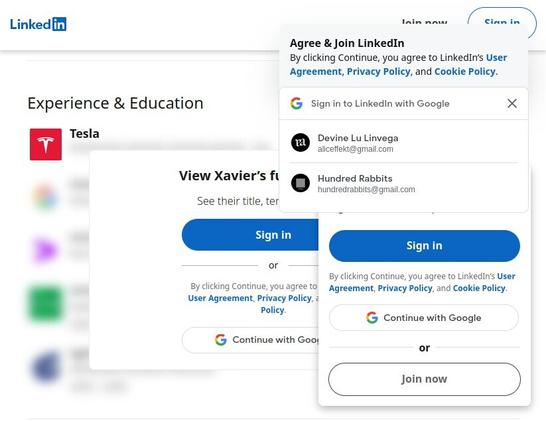Click the Tesla company logo
The width and height of the screenshot is (546, 421).
click(x=46, y=144)
